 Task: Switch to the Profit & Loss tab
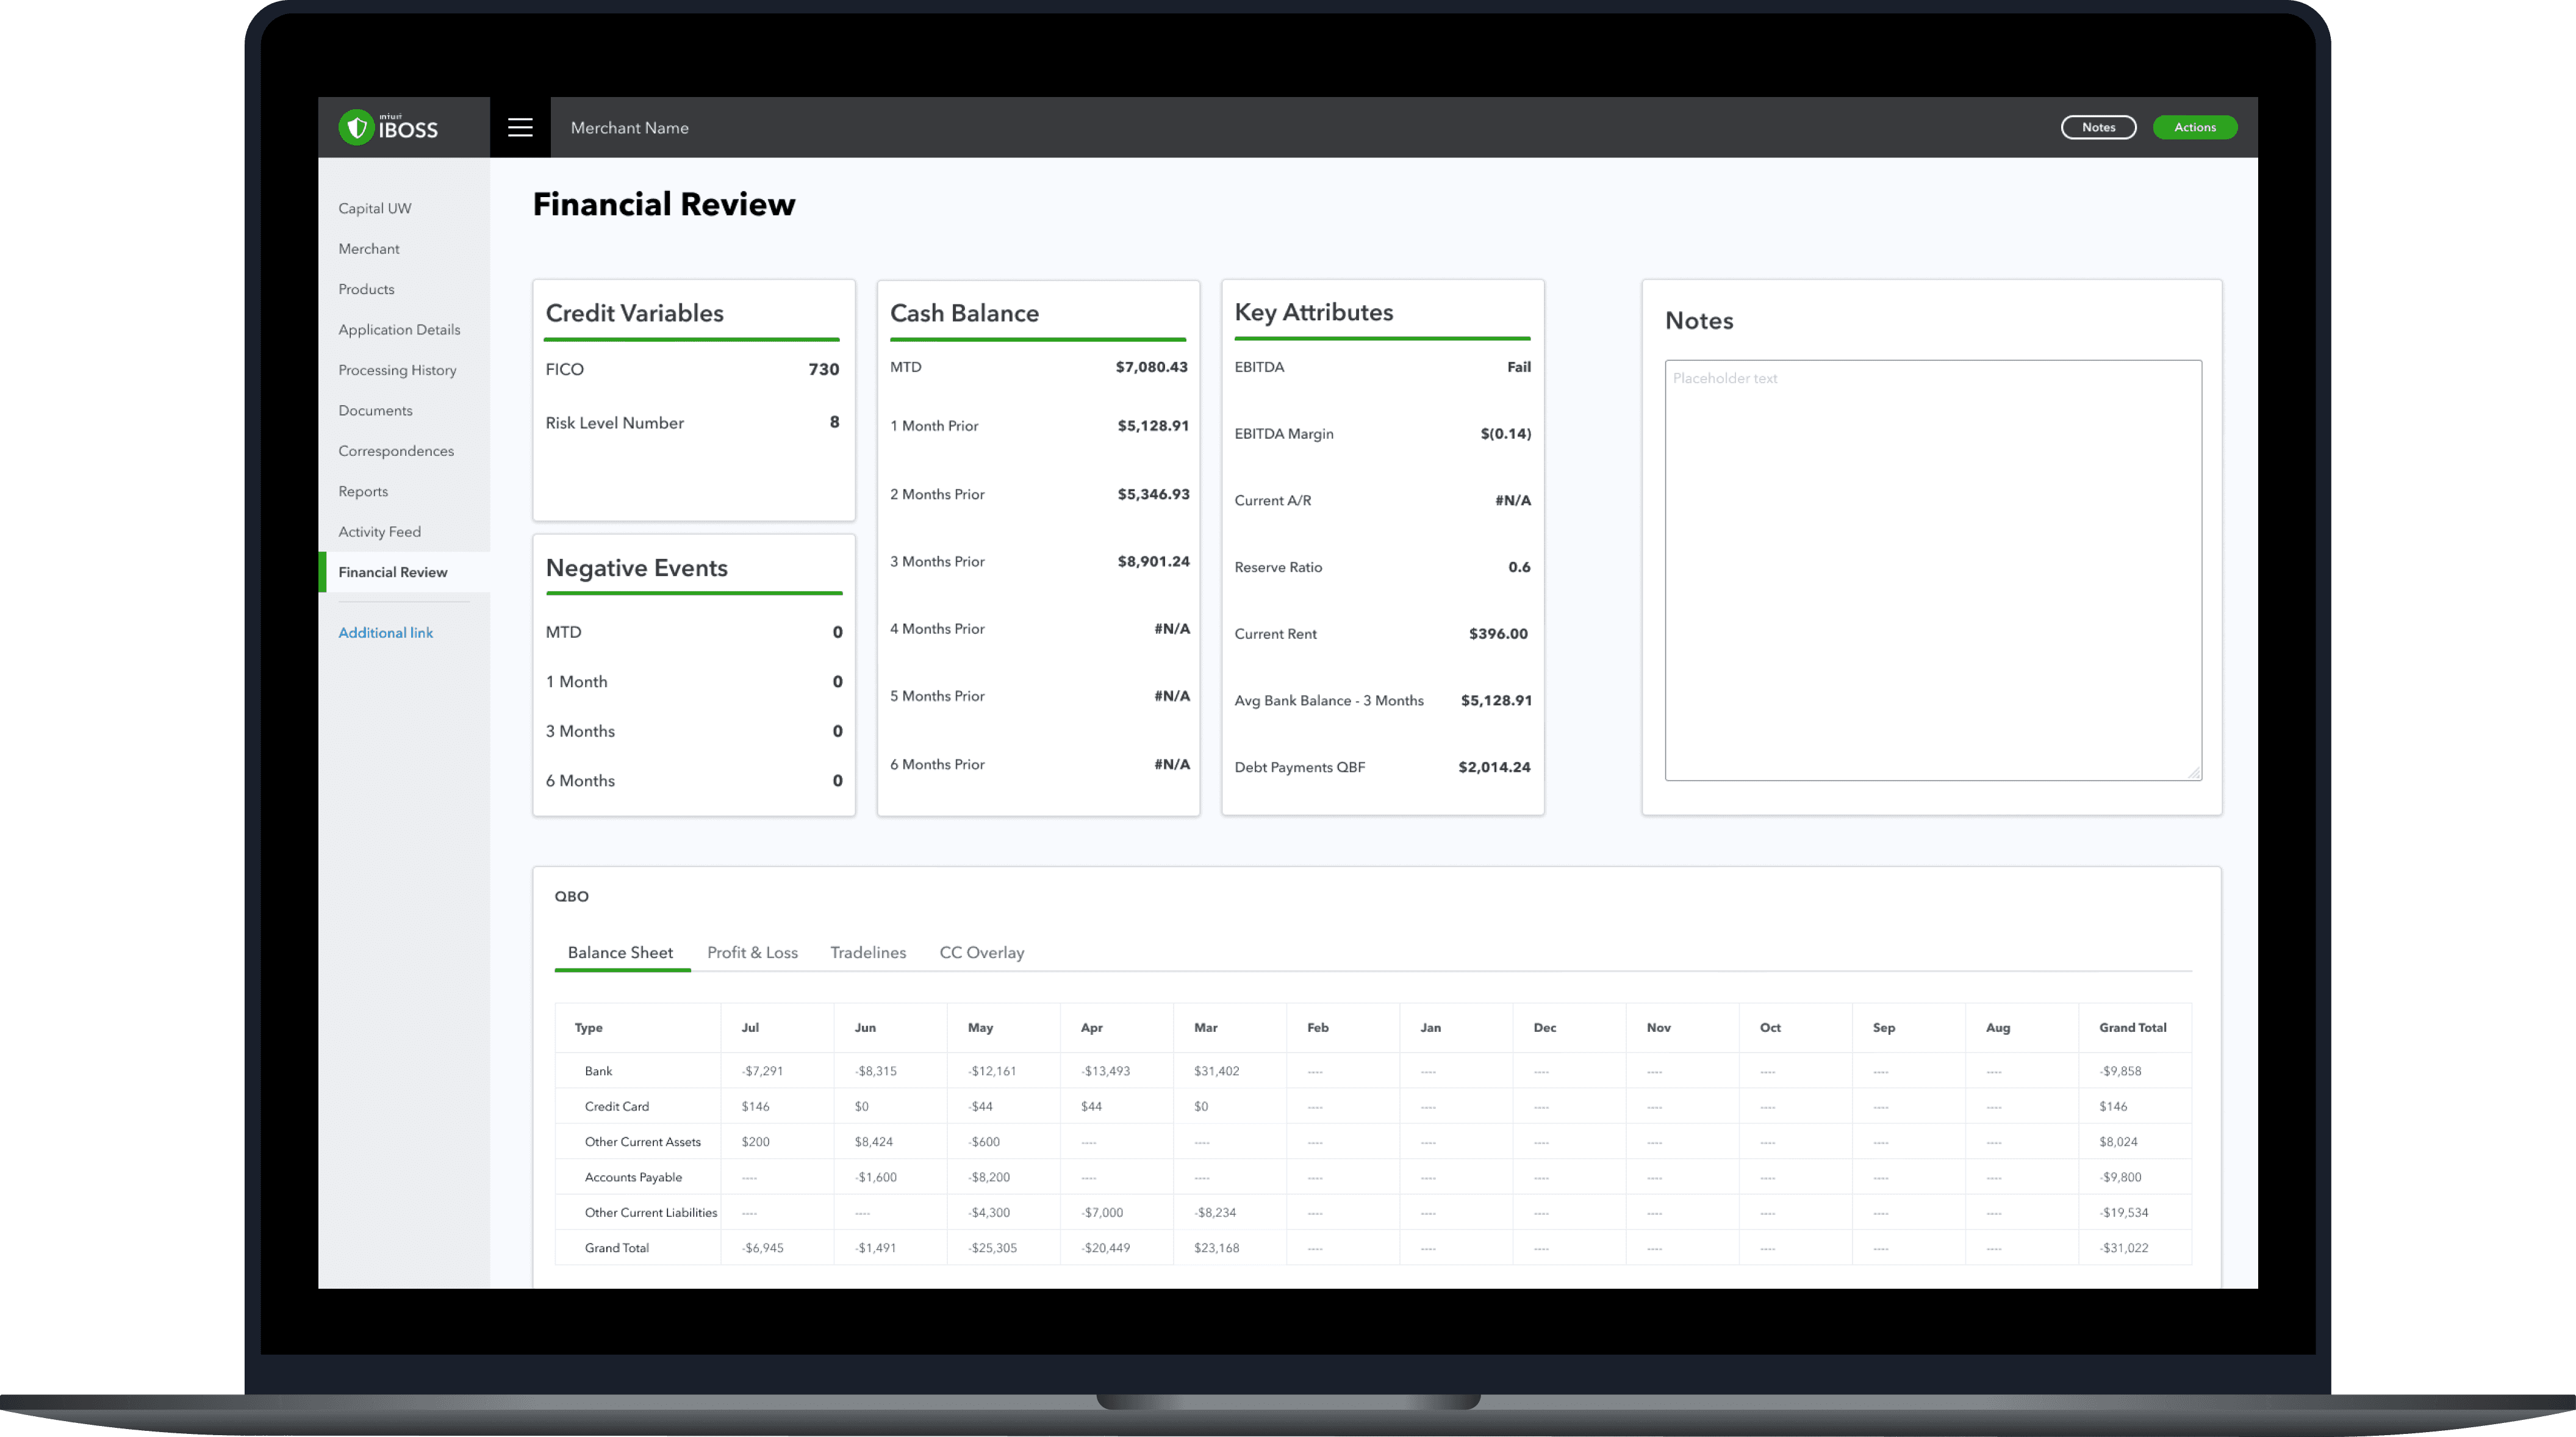(752, 952)
